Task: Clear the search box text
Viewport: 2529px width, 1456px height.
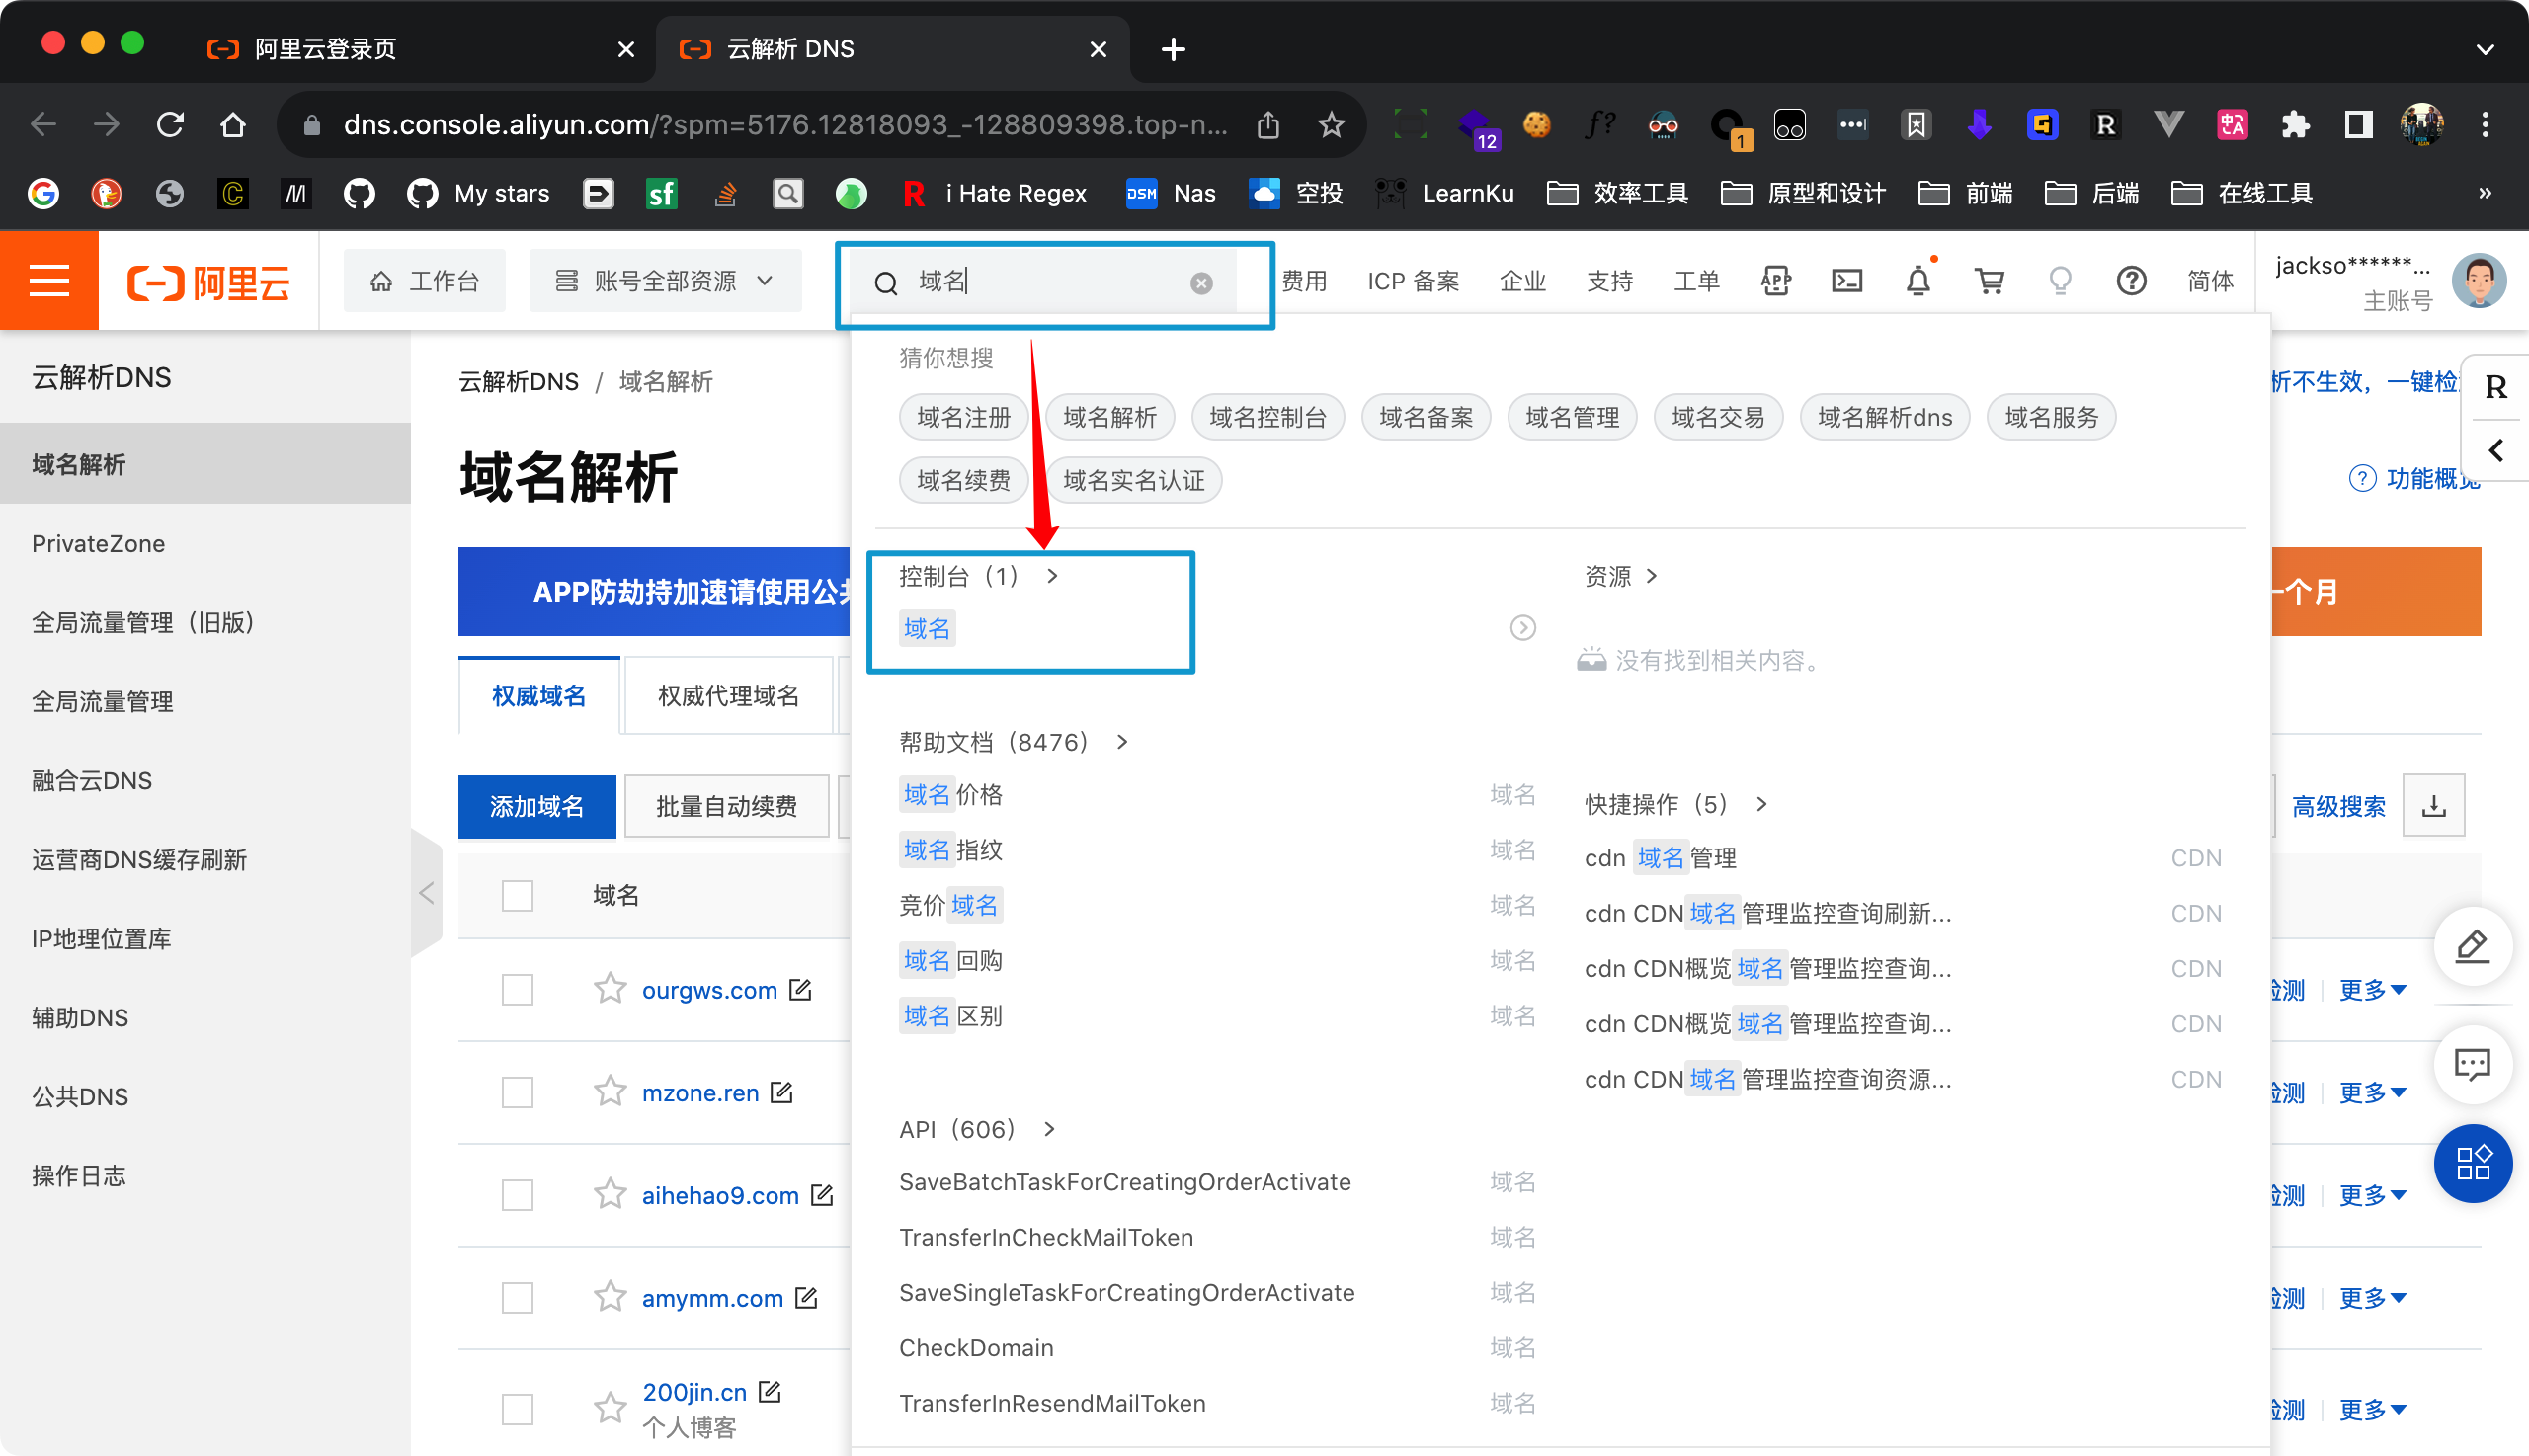Action: click(x=1201, y=283)
